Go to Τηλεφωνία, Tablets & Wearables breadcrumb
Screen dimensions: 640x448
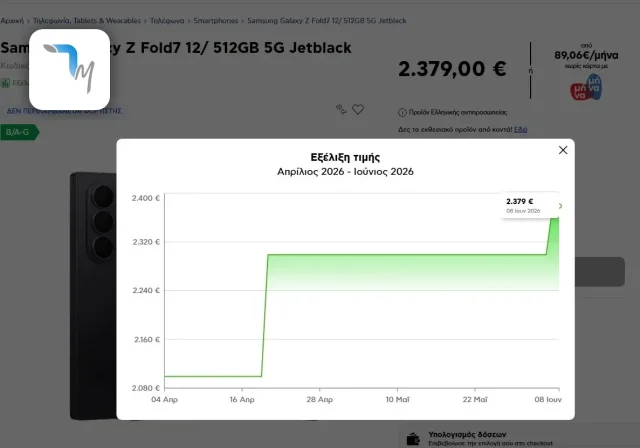tap(87, 20)
